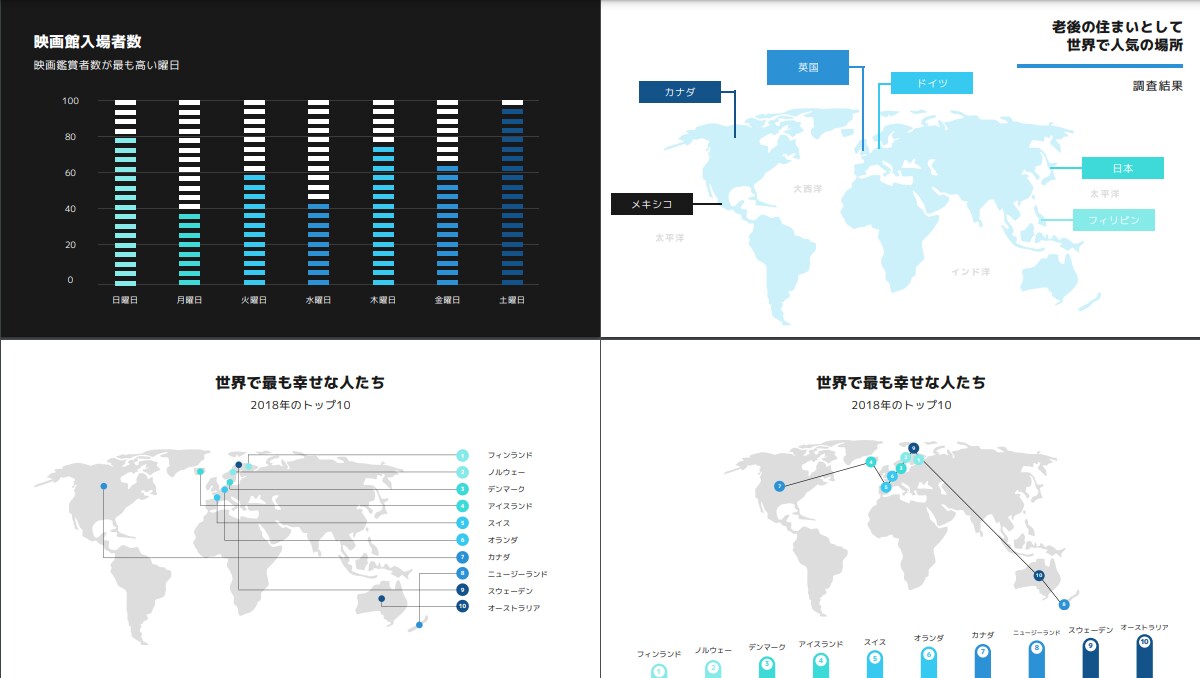
Task: Click the striped bar above 土曜日
Action: (512, 193)
